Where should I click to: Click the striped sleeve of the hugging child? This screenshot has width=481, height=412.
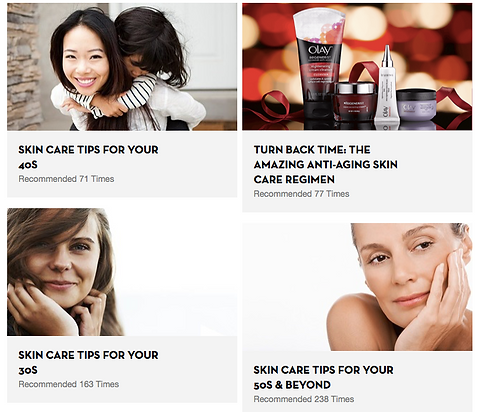(x=135, y=95)
